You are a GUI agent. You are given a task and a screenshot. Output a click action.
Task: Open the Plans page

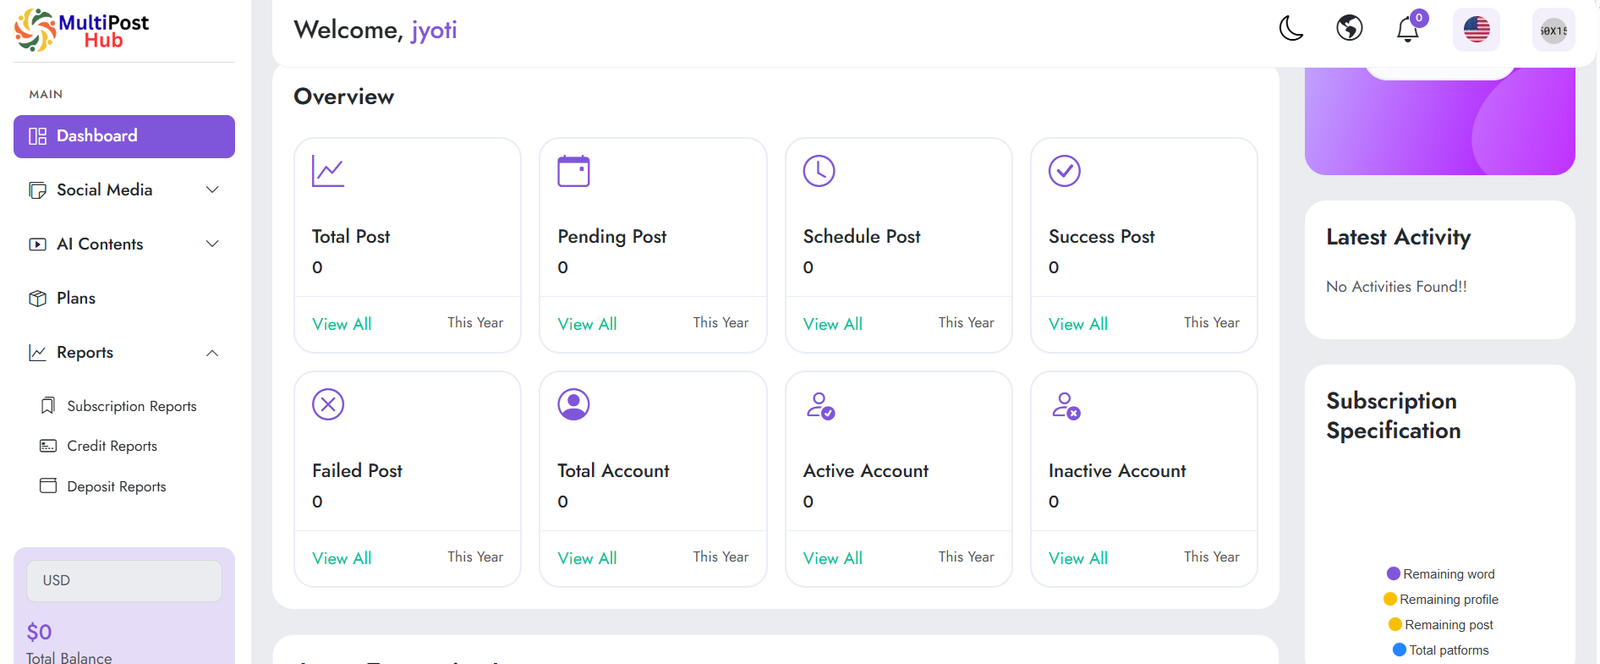click(x=76, y=298)
